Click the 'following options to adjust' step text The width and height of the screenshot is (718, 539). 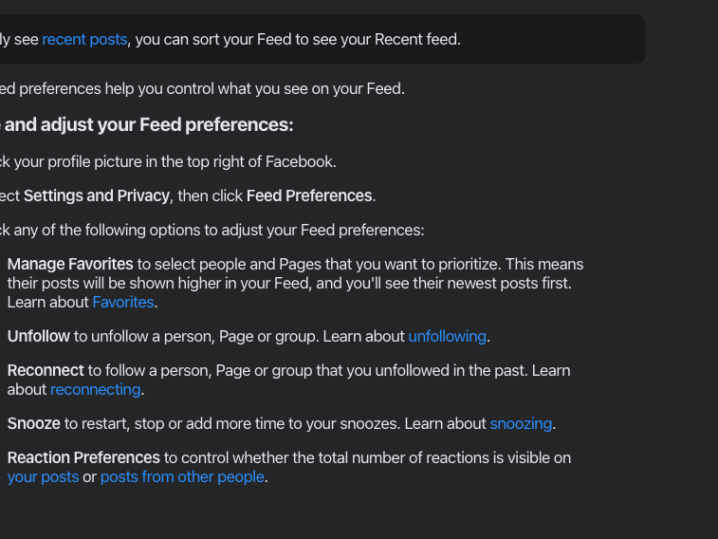[212, 230]
